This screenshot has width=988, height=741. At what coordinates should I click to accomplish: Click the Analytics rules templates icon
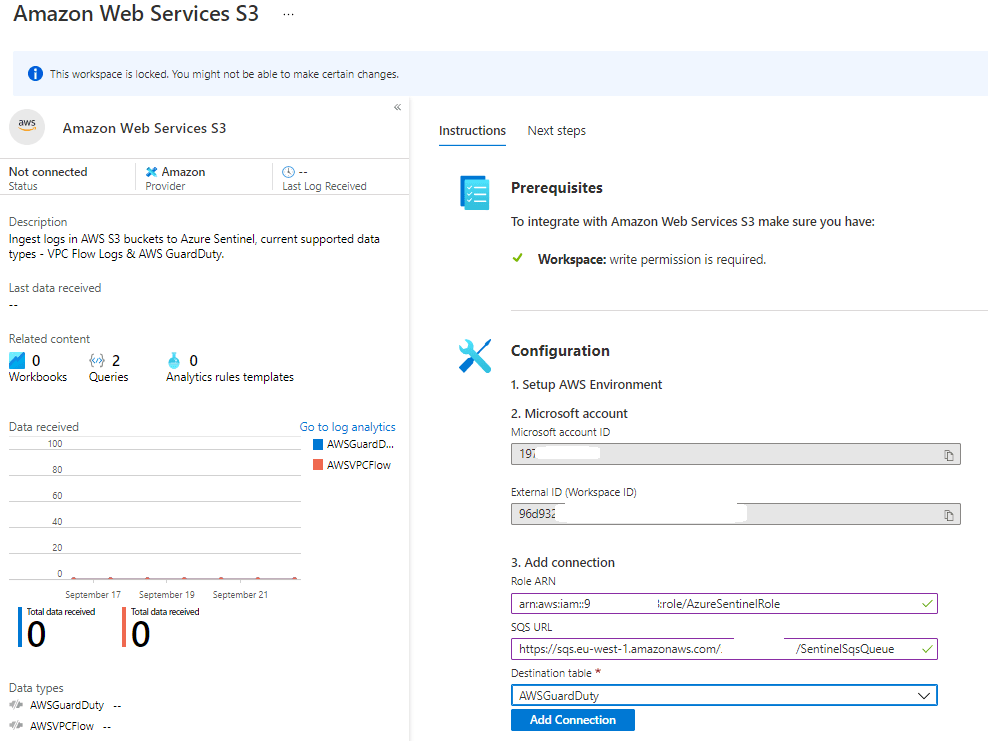174,360
